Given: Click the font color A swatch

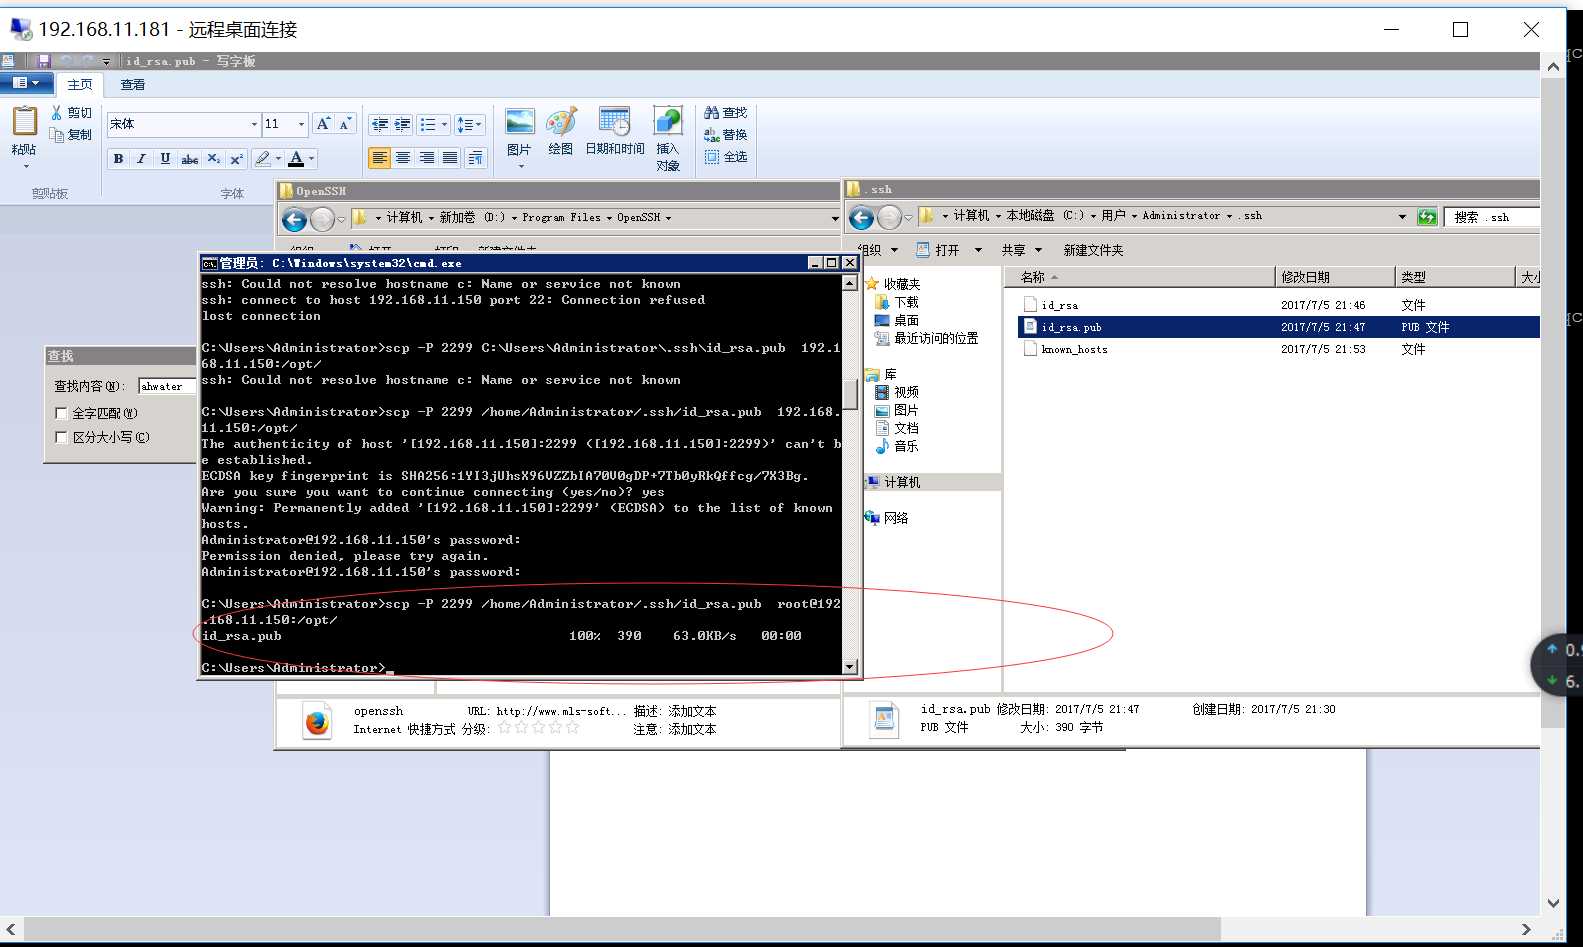Looking at the screenshot, I should pos(296,158).
